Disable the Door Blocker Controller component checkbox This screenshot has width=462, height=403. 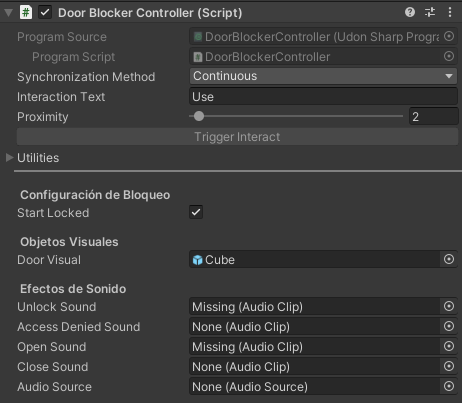tap(45, 13)
